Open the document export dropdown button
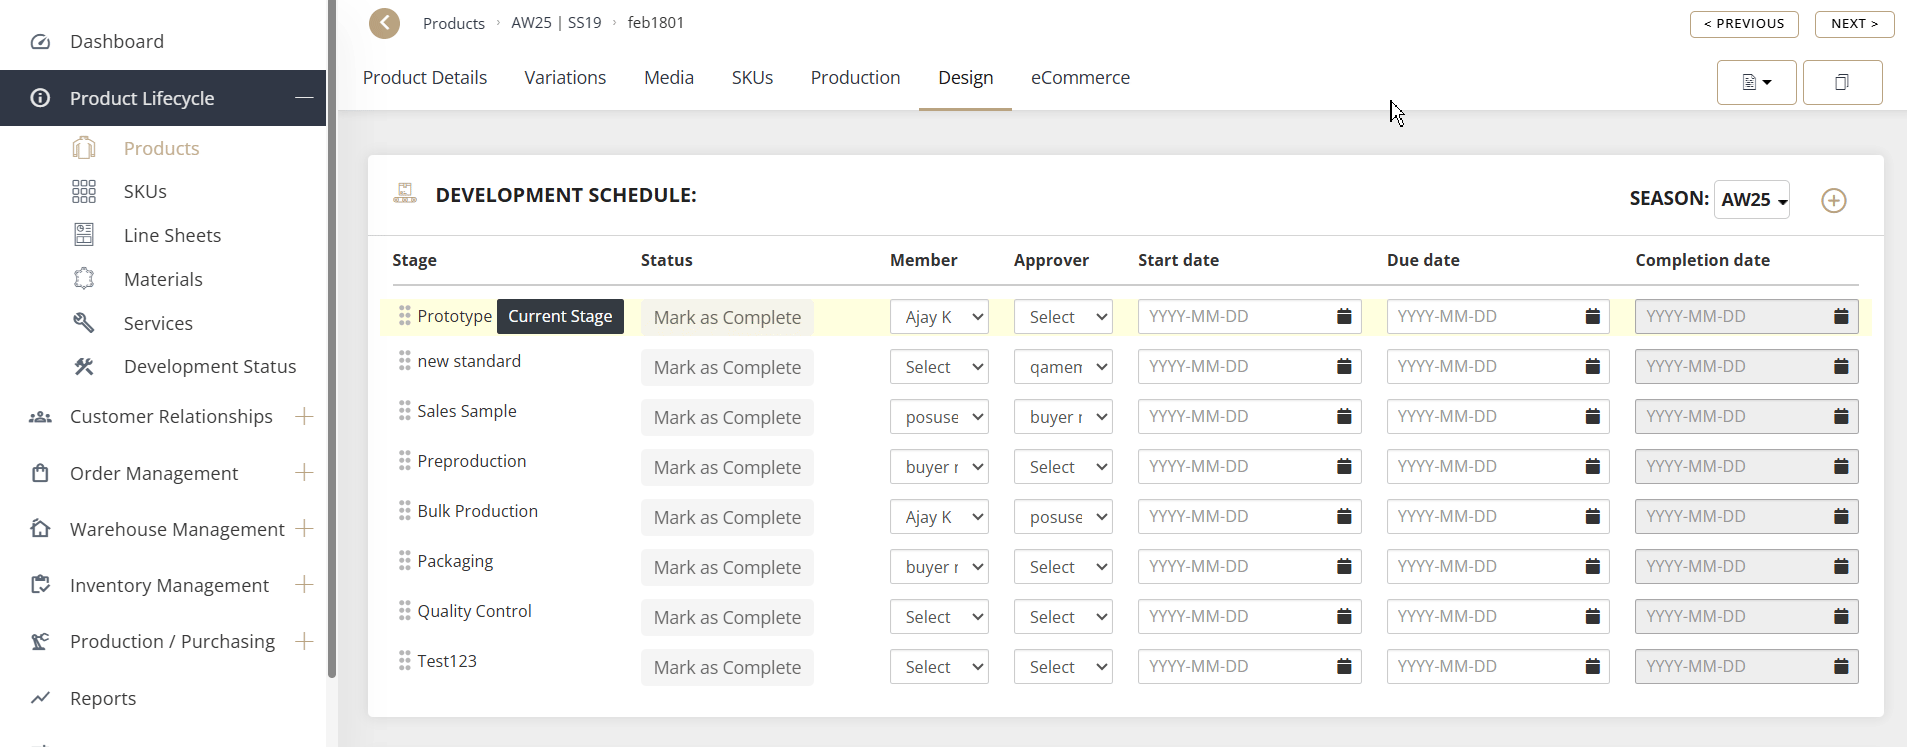 point(1756,82)
